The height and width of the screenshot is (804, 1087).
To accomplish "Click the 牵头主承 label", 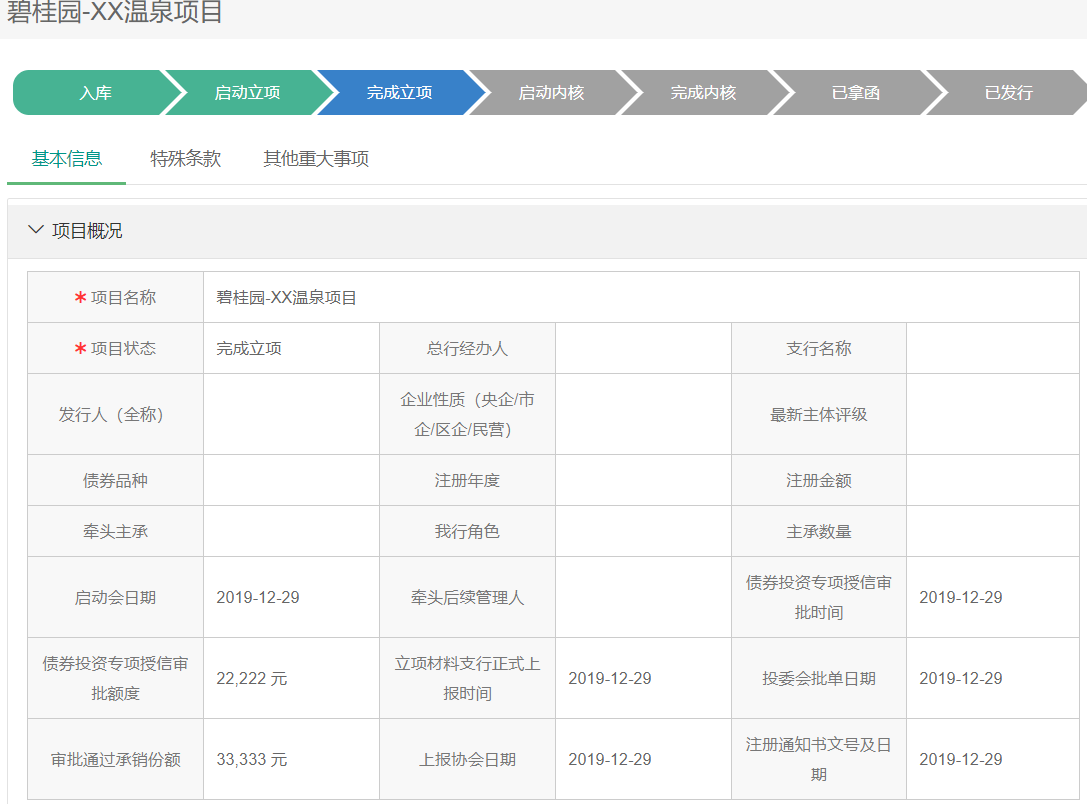I will [x=115, y=532].
